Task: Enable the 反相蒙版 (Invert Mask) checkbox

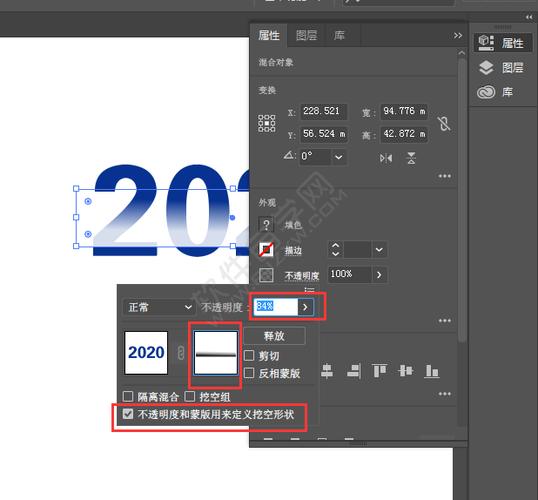Action: pyautogui.click(x=249, y=373)
